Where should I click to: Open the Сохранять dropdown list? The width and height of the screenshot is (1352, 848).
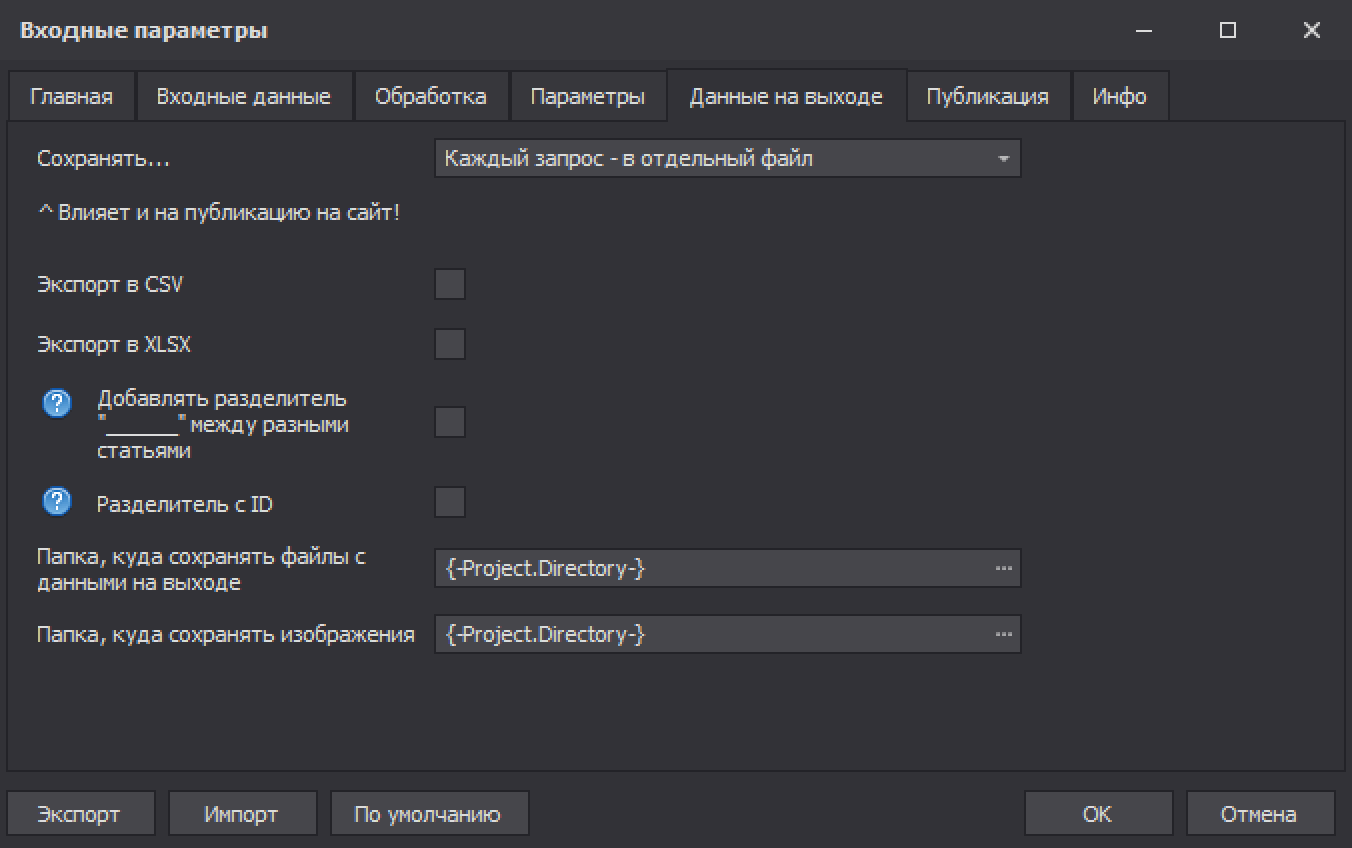(x=727, y=158)
